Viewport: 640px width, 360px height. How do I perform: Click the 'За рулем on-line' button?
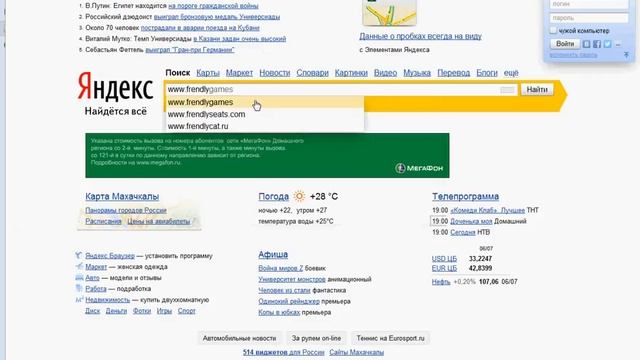316,338
